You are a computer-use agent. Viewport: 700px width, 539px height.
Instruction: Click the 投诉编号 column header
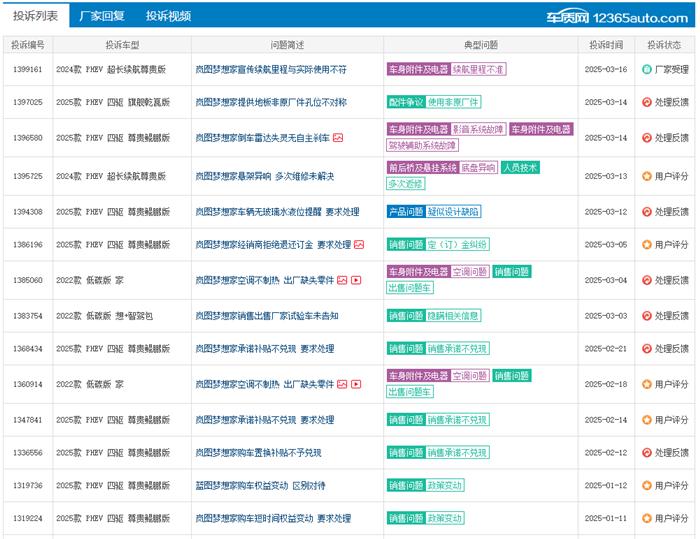28,45
